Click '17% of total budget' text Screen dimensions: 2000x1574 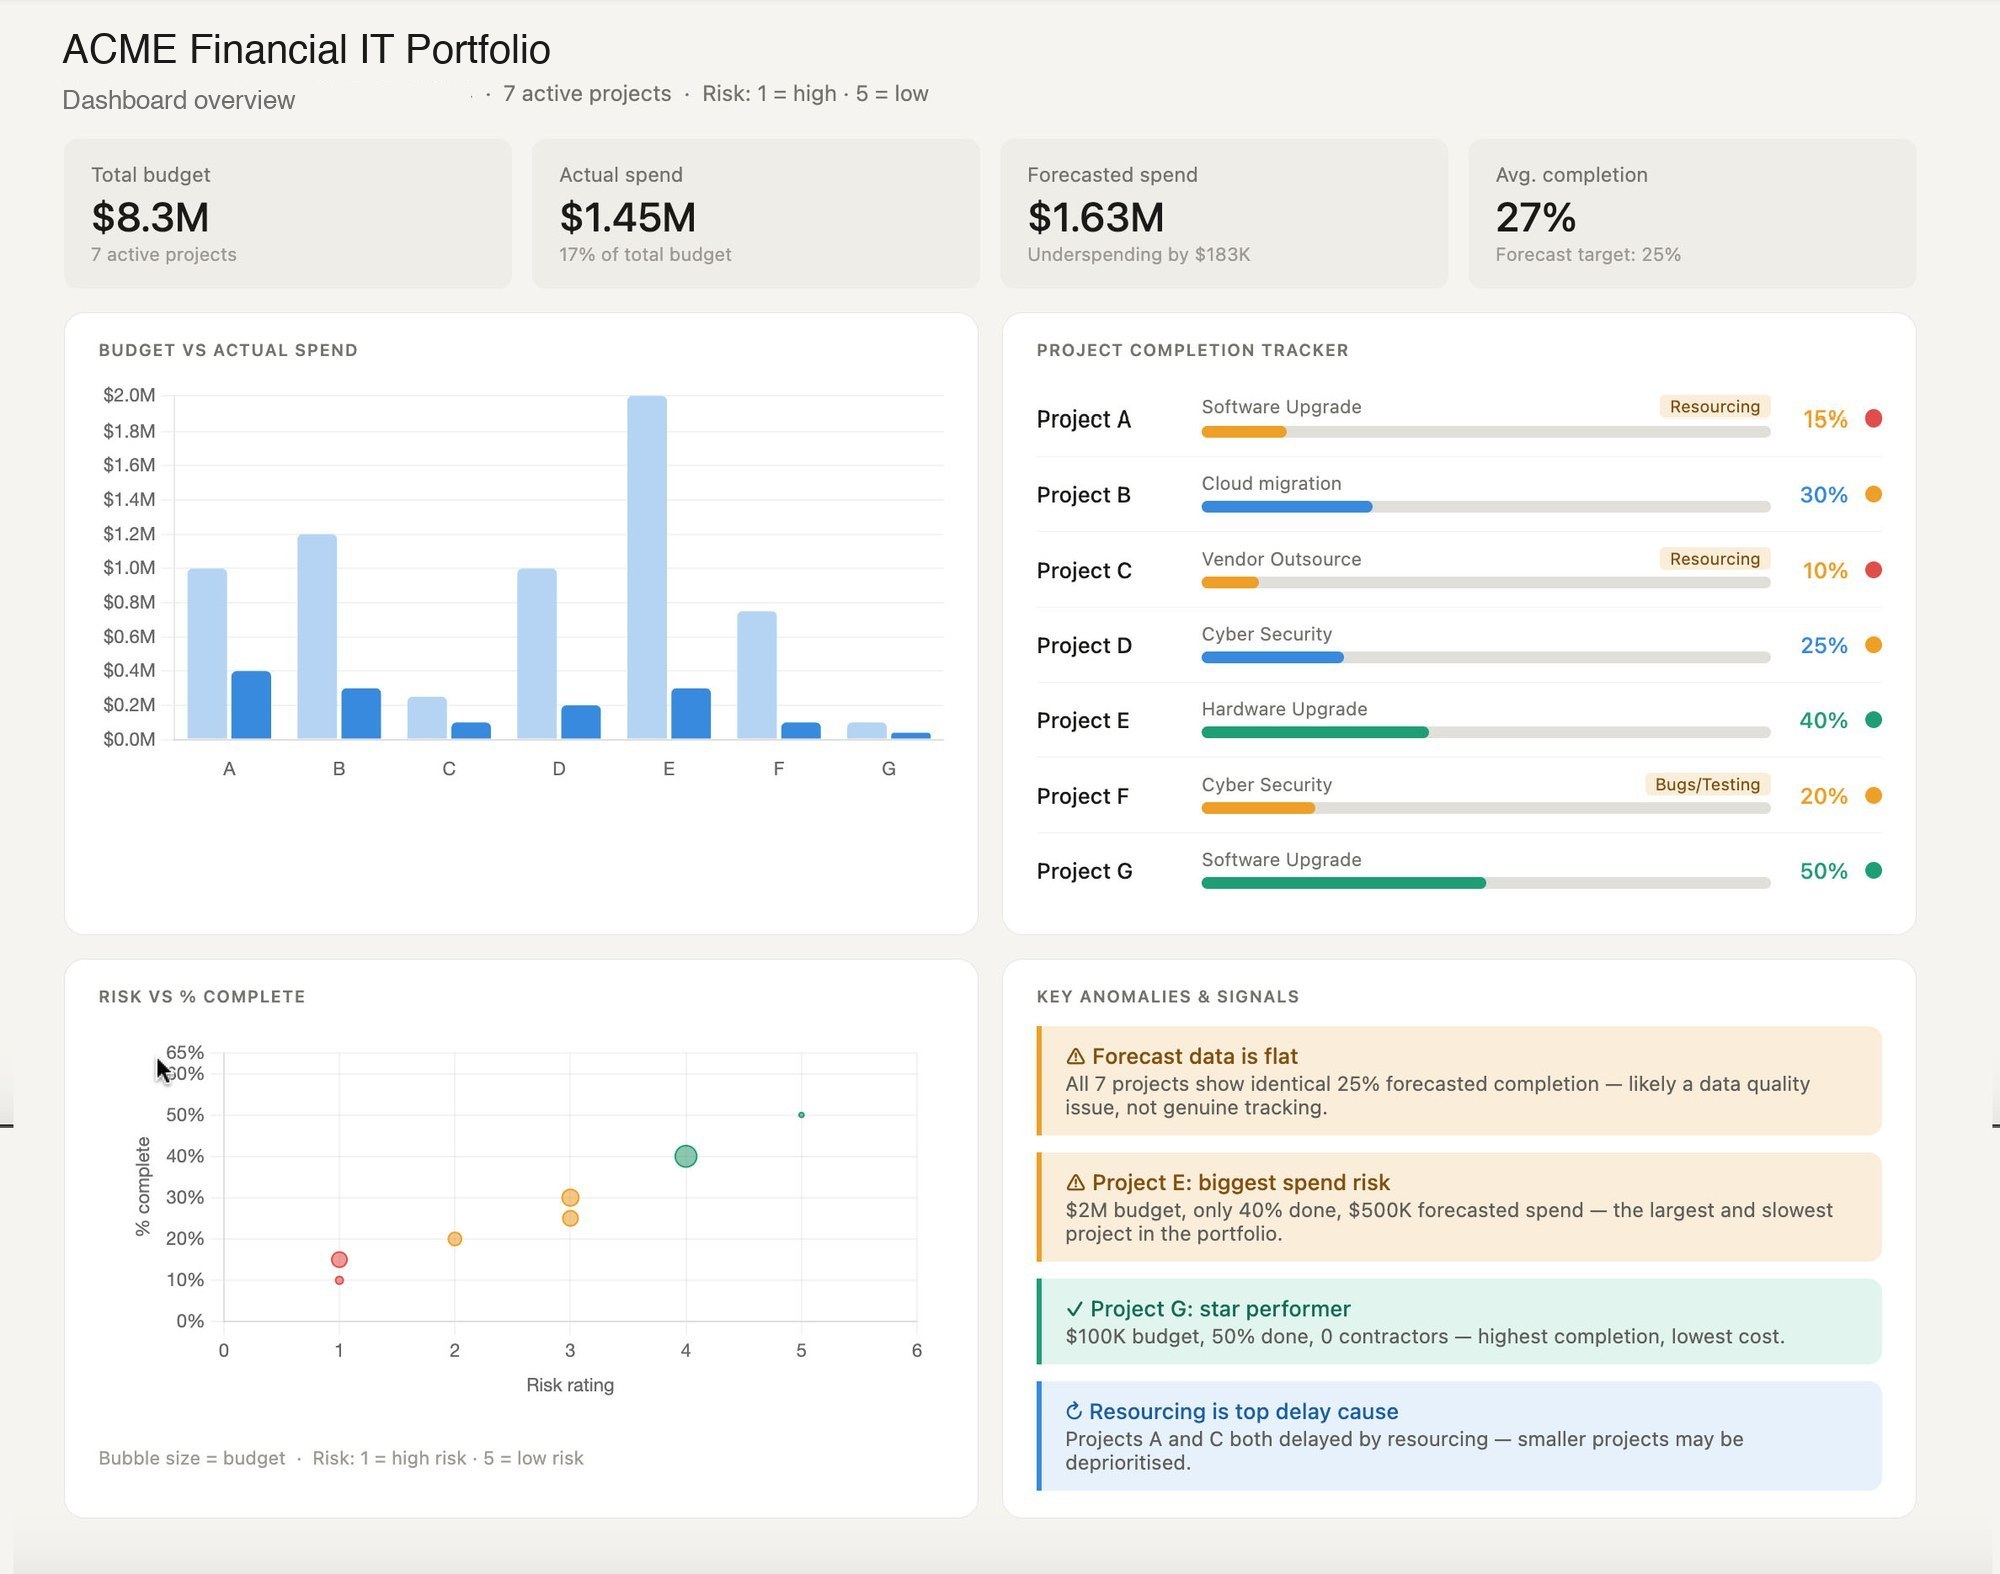pos(645,255)
